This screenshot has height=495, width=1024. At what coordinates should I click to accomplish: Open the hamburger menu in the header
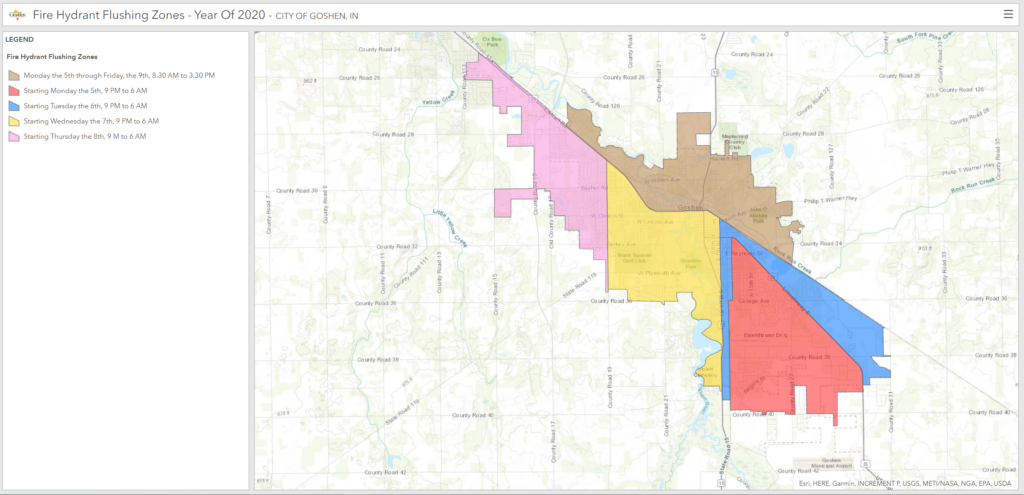point(1007,14)
